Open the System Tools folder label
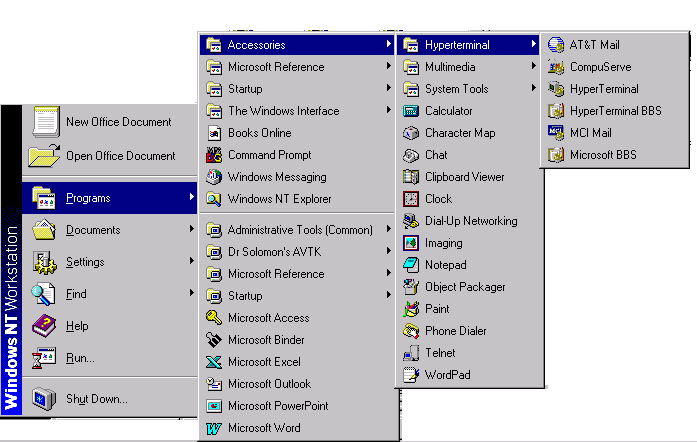 (x=457, y=89)
